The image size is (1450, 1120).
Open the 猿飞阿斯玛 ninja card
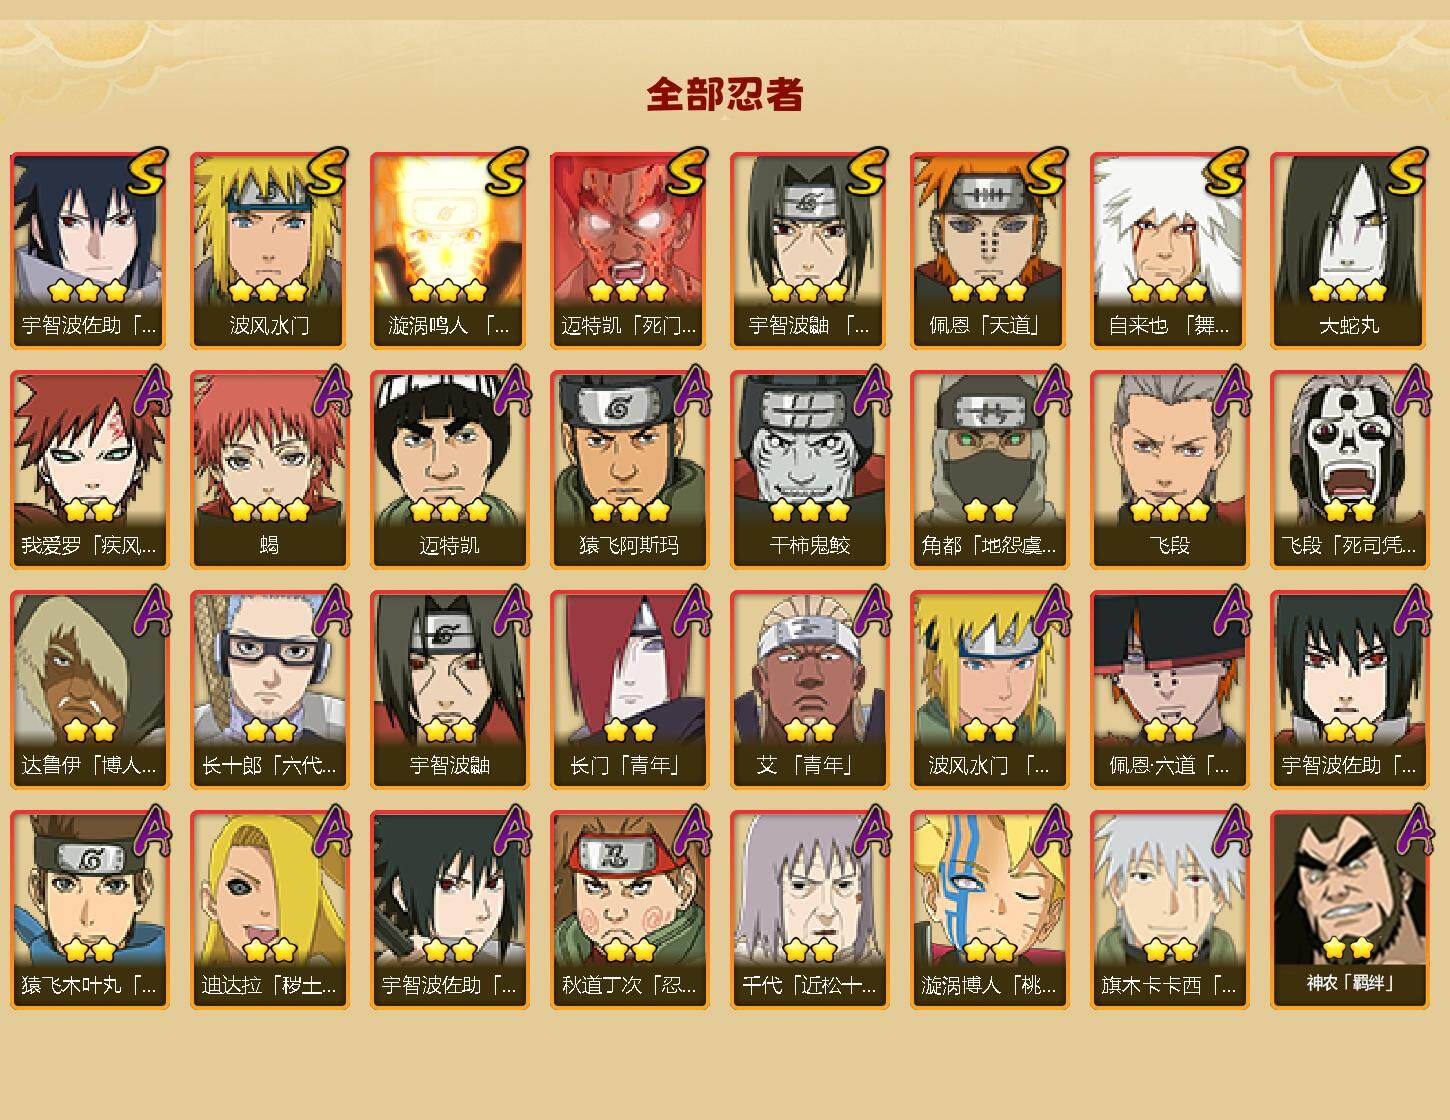tap(629, 470)
